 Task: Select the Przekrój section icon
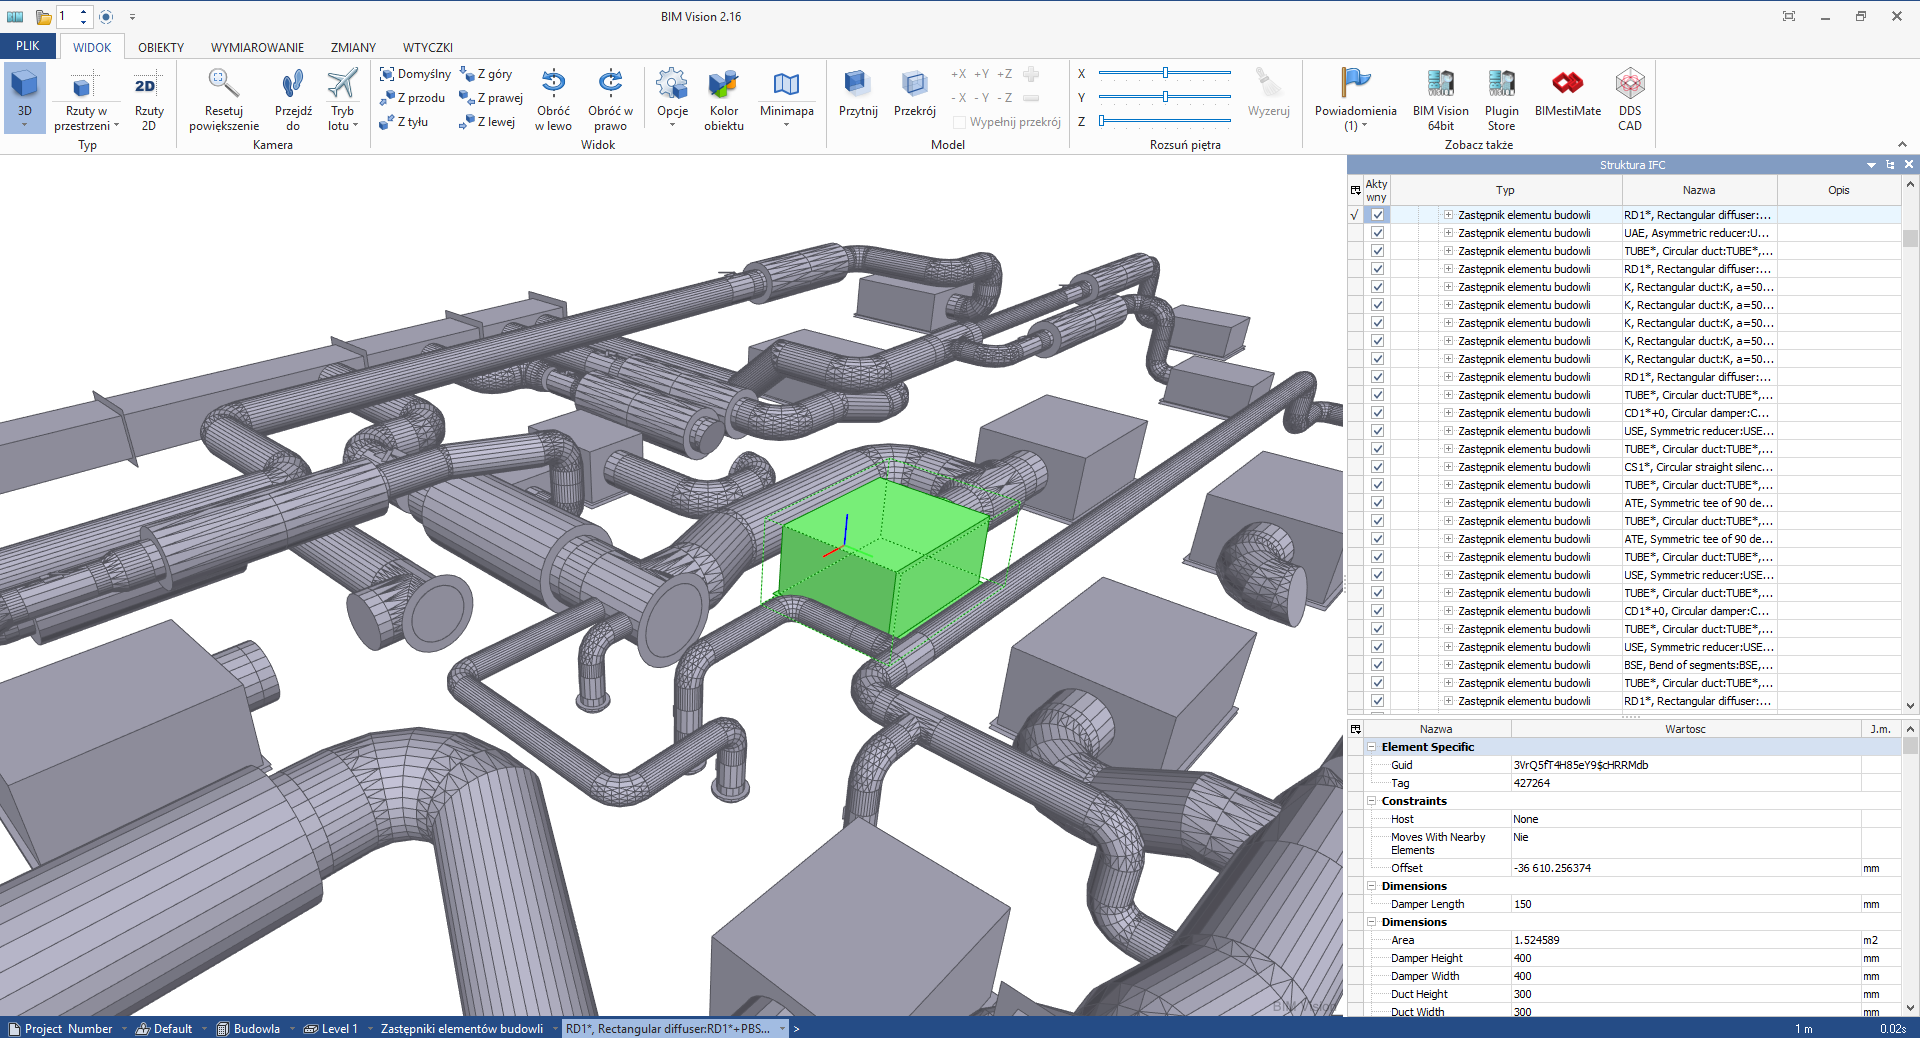click(x=914, y=84)
